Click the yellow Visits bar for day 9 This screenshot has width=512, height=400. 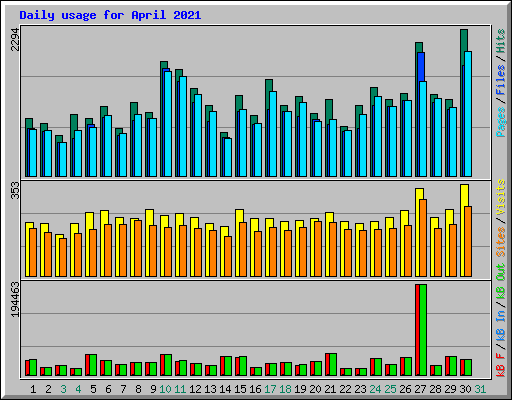pos(149,217)
